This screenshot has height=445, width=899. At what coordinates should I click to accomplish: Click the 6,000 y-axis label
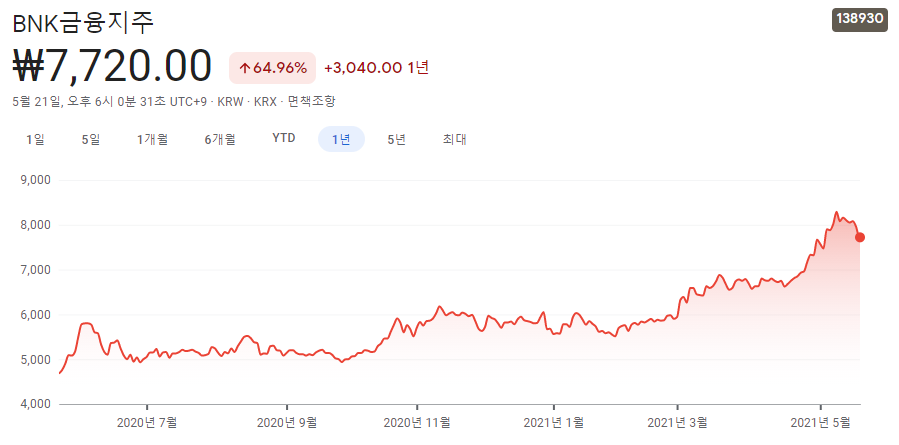pos(38,315)
